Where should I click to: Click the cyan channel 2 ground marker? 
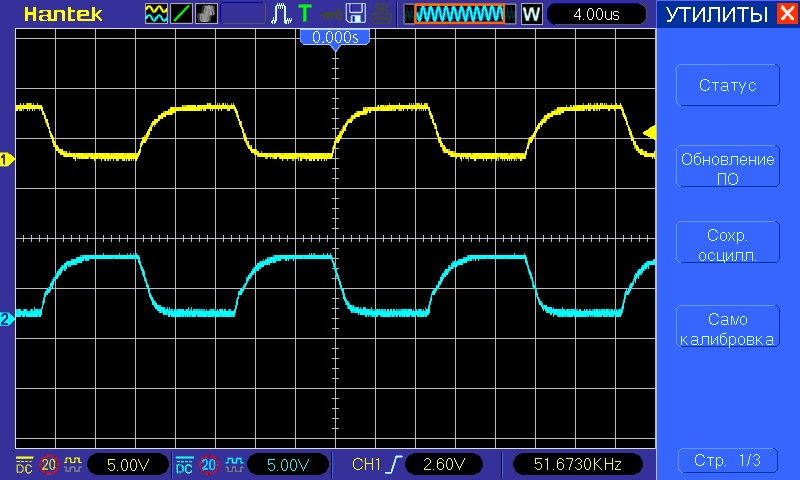(7, 319)
